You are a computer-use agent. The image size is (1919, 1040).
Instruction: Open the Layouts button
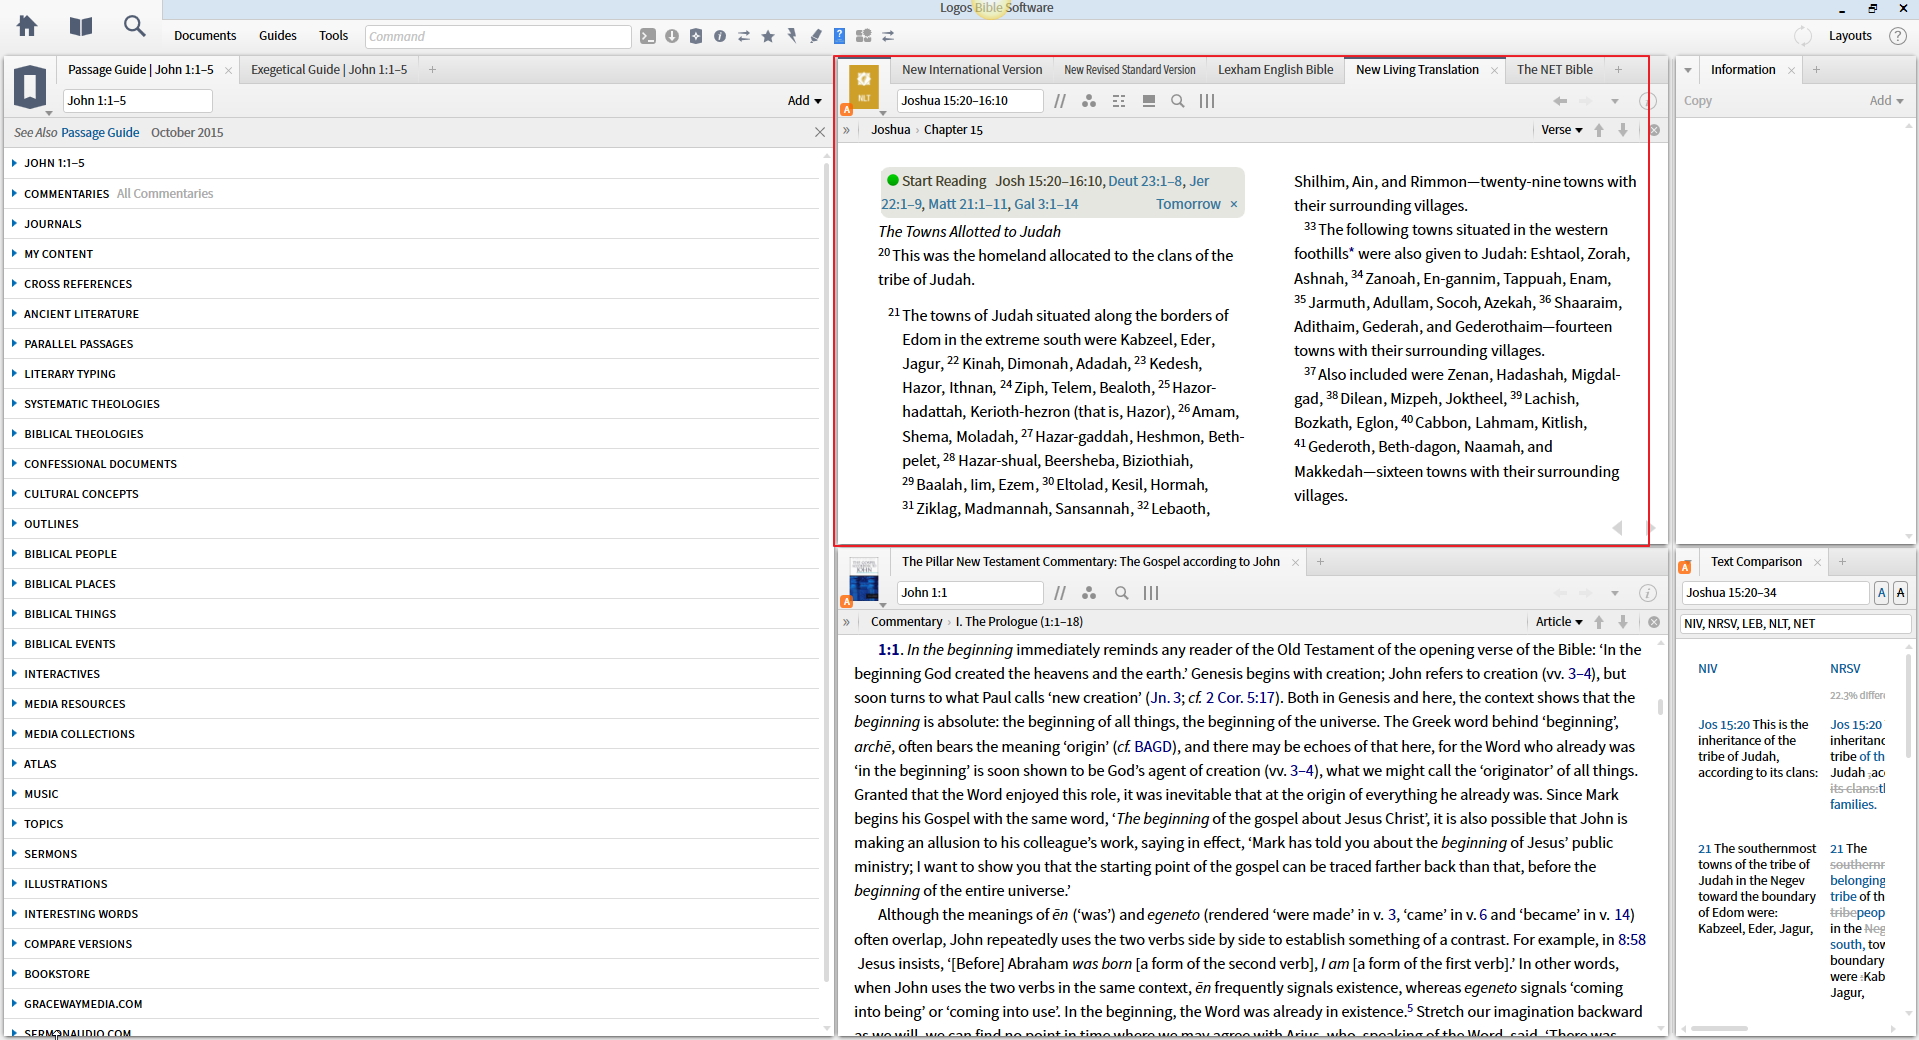[1850, 36]
